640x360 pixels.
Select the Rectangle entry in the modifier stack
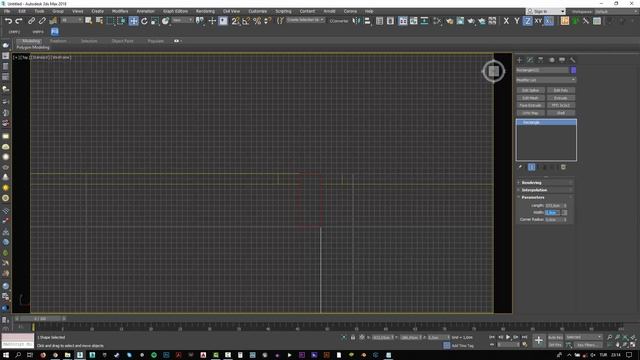pyautogui.click(x=546, y=122)
